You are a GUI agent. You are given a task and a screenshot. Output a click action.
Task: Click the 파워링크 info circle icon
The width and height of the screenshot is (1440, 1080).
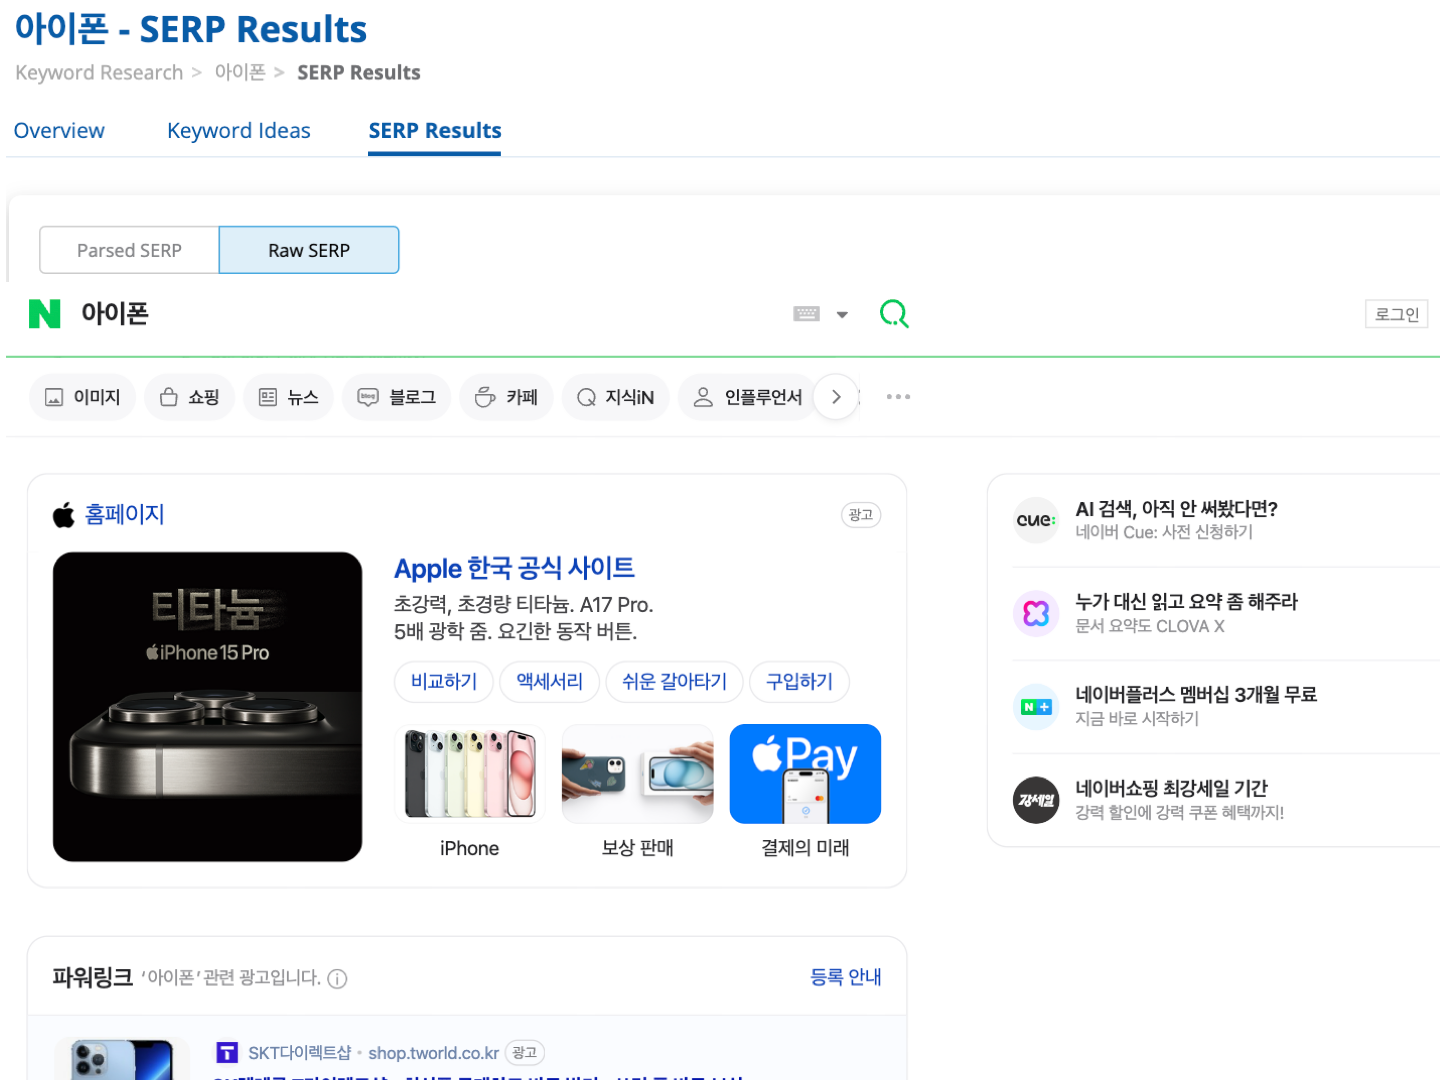(x=338, y=979)
